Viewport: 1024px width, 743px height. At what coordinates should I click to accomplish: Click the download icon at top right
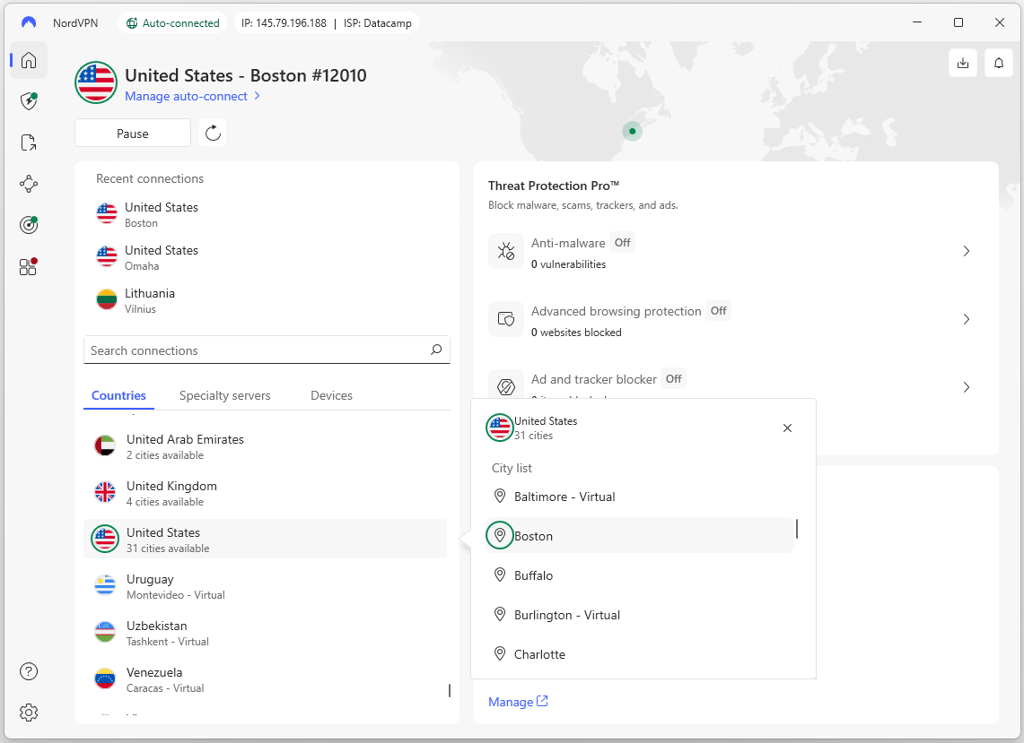(963, 63)
